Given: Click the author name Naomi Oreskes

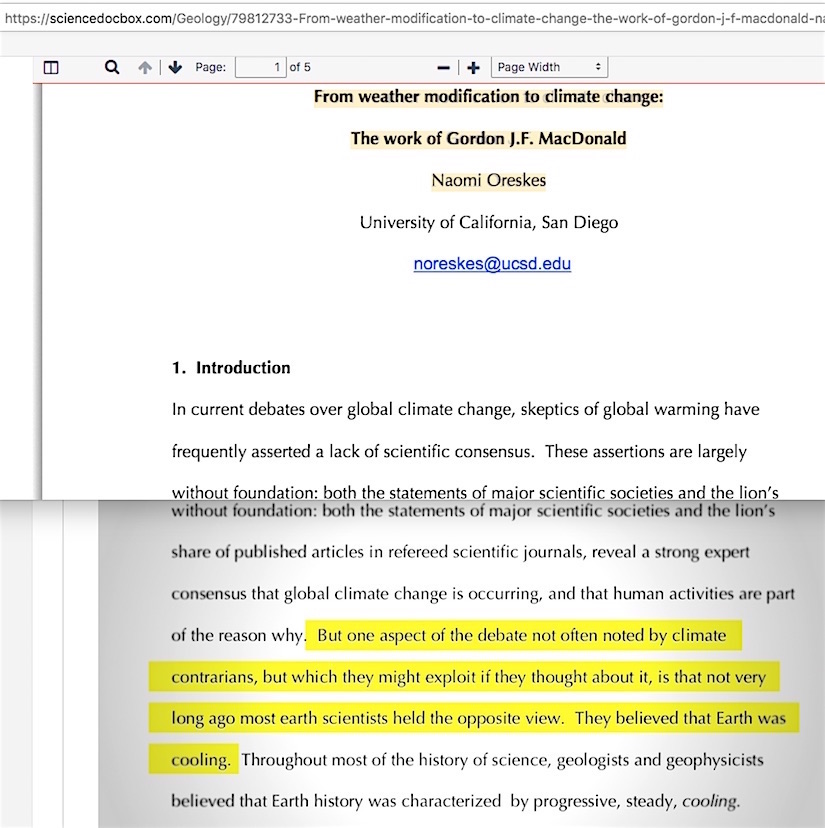Looking at the screenshot, I should (x=488, y=181).
